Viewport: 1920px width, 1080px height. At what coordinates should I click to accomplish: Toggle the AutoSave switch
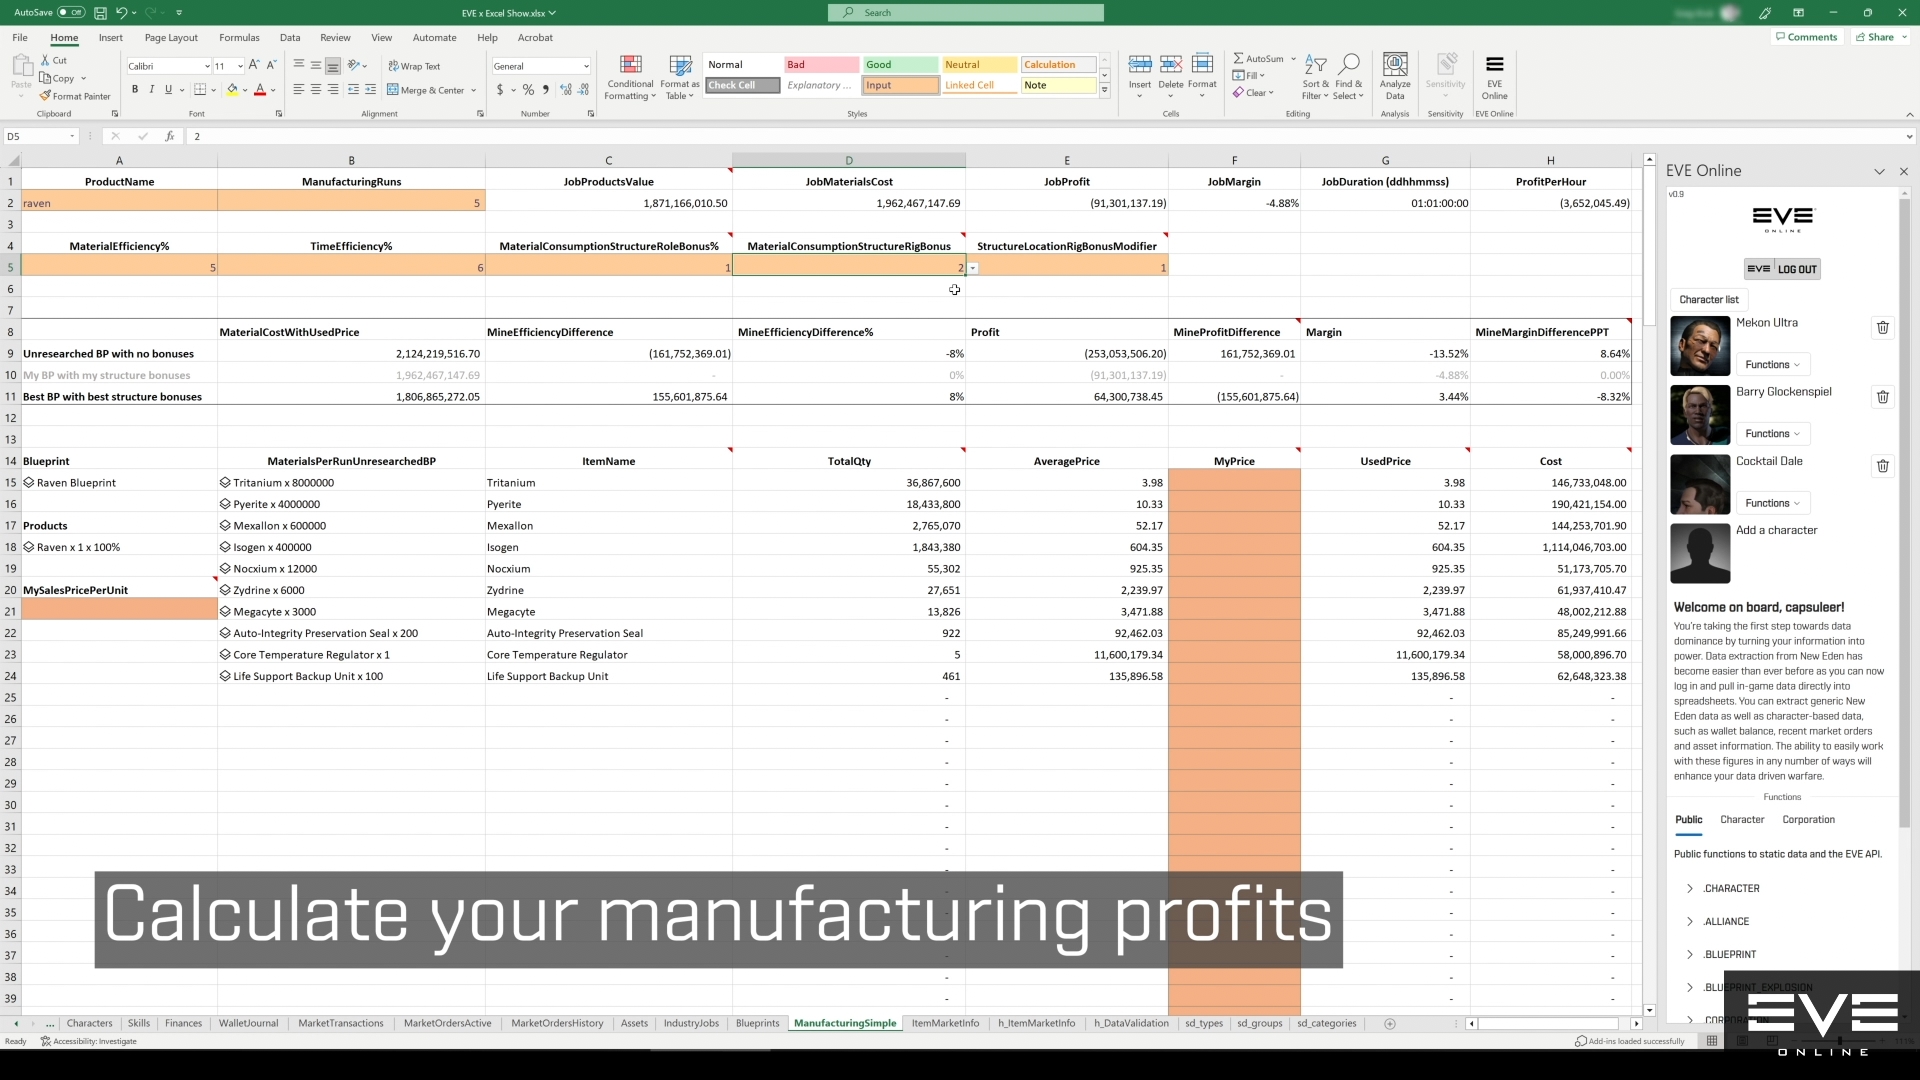point(70,13)
